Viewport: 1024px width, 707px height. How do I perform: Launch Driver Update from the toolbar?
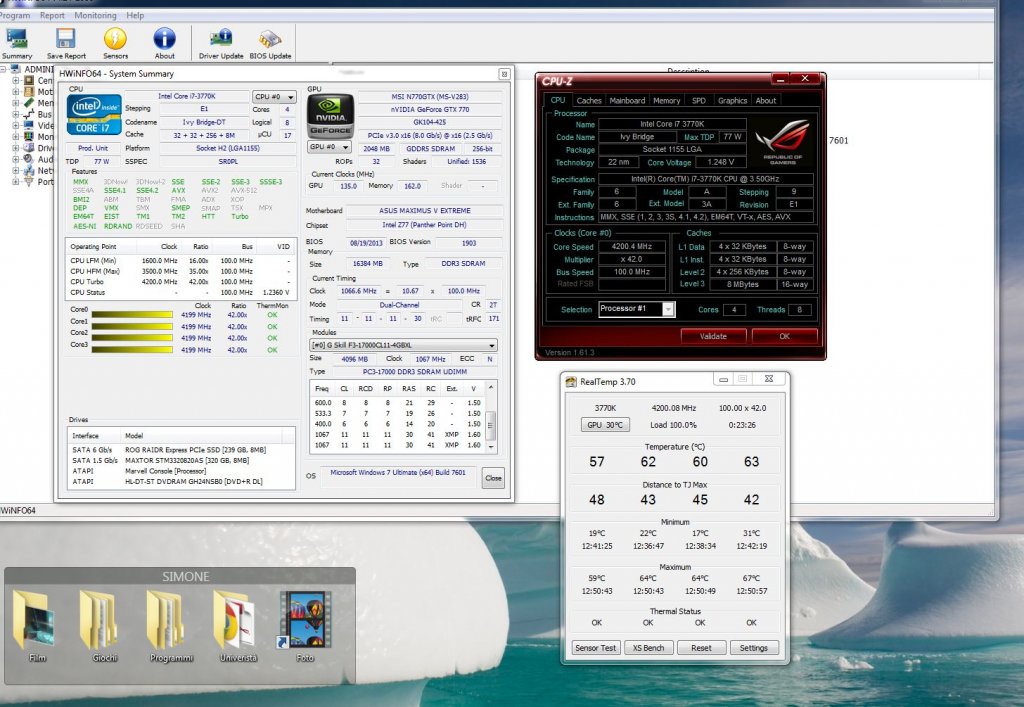coord(221,43)
